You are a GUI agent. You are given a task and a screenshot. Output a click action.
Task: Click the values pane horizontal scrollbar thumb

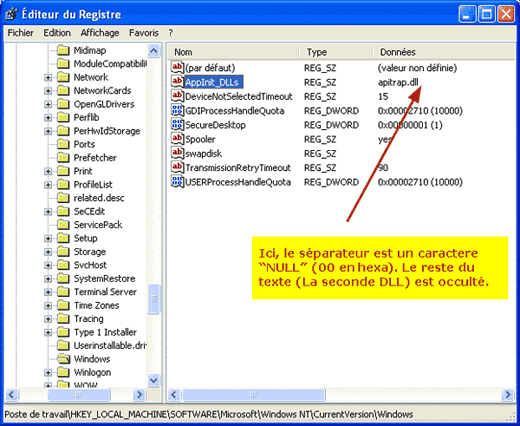(254, 395)
